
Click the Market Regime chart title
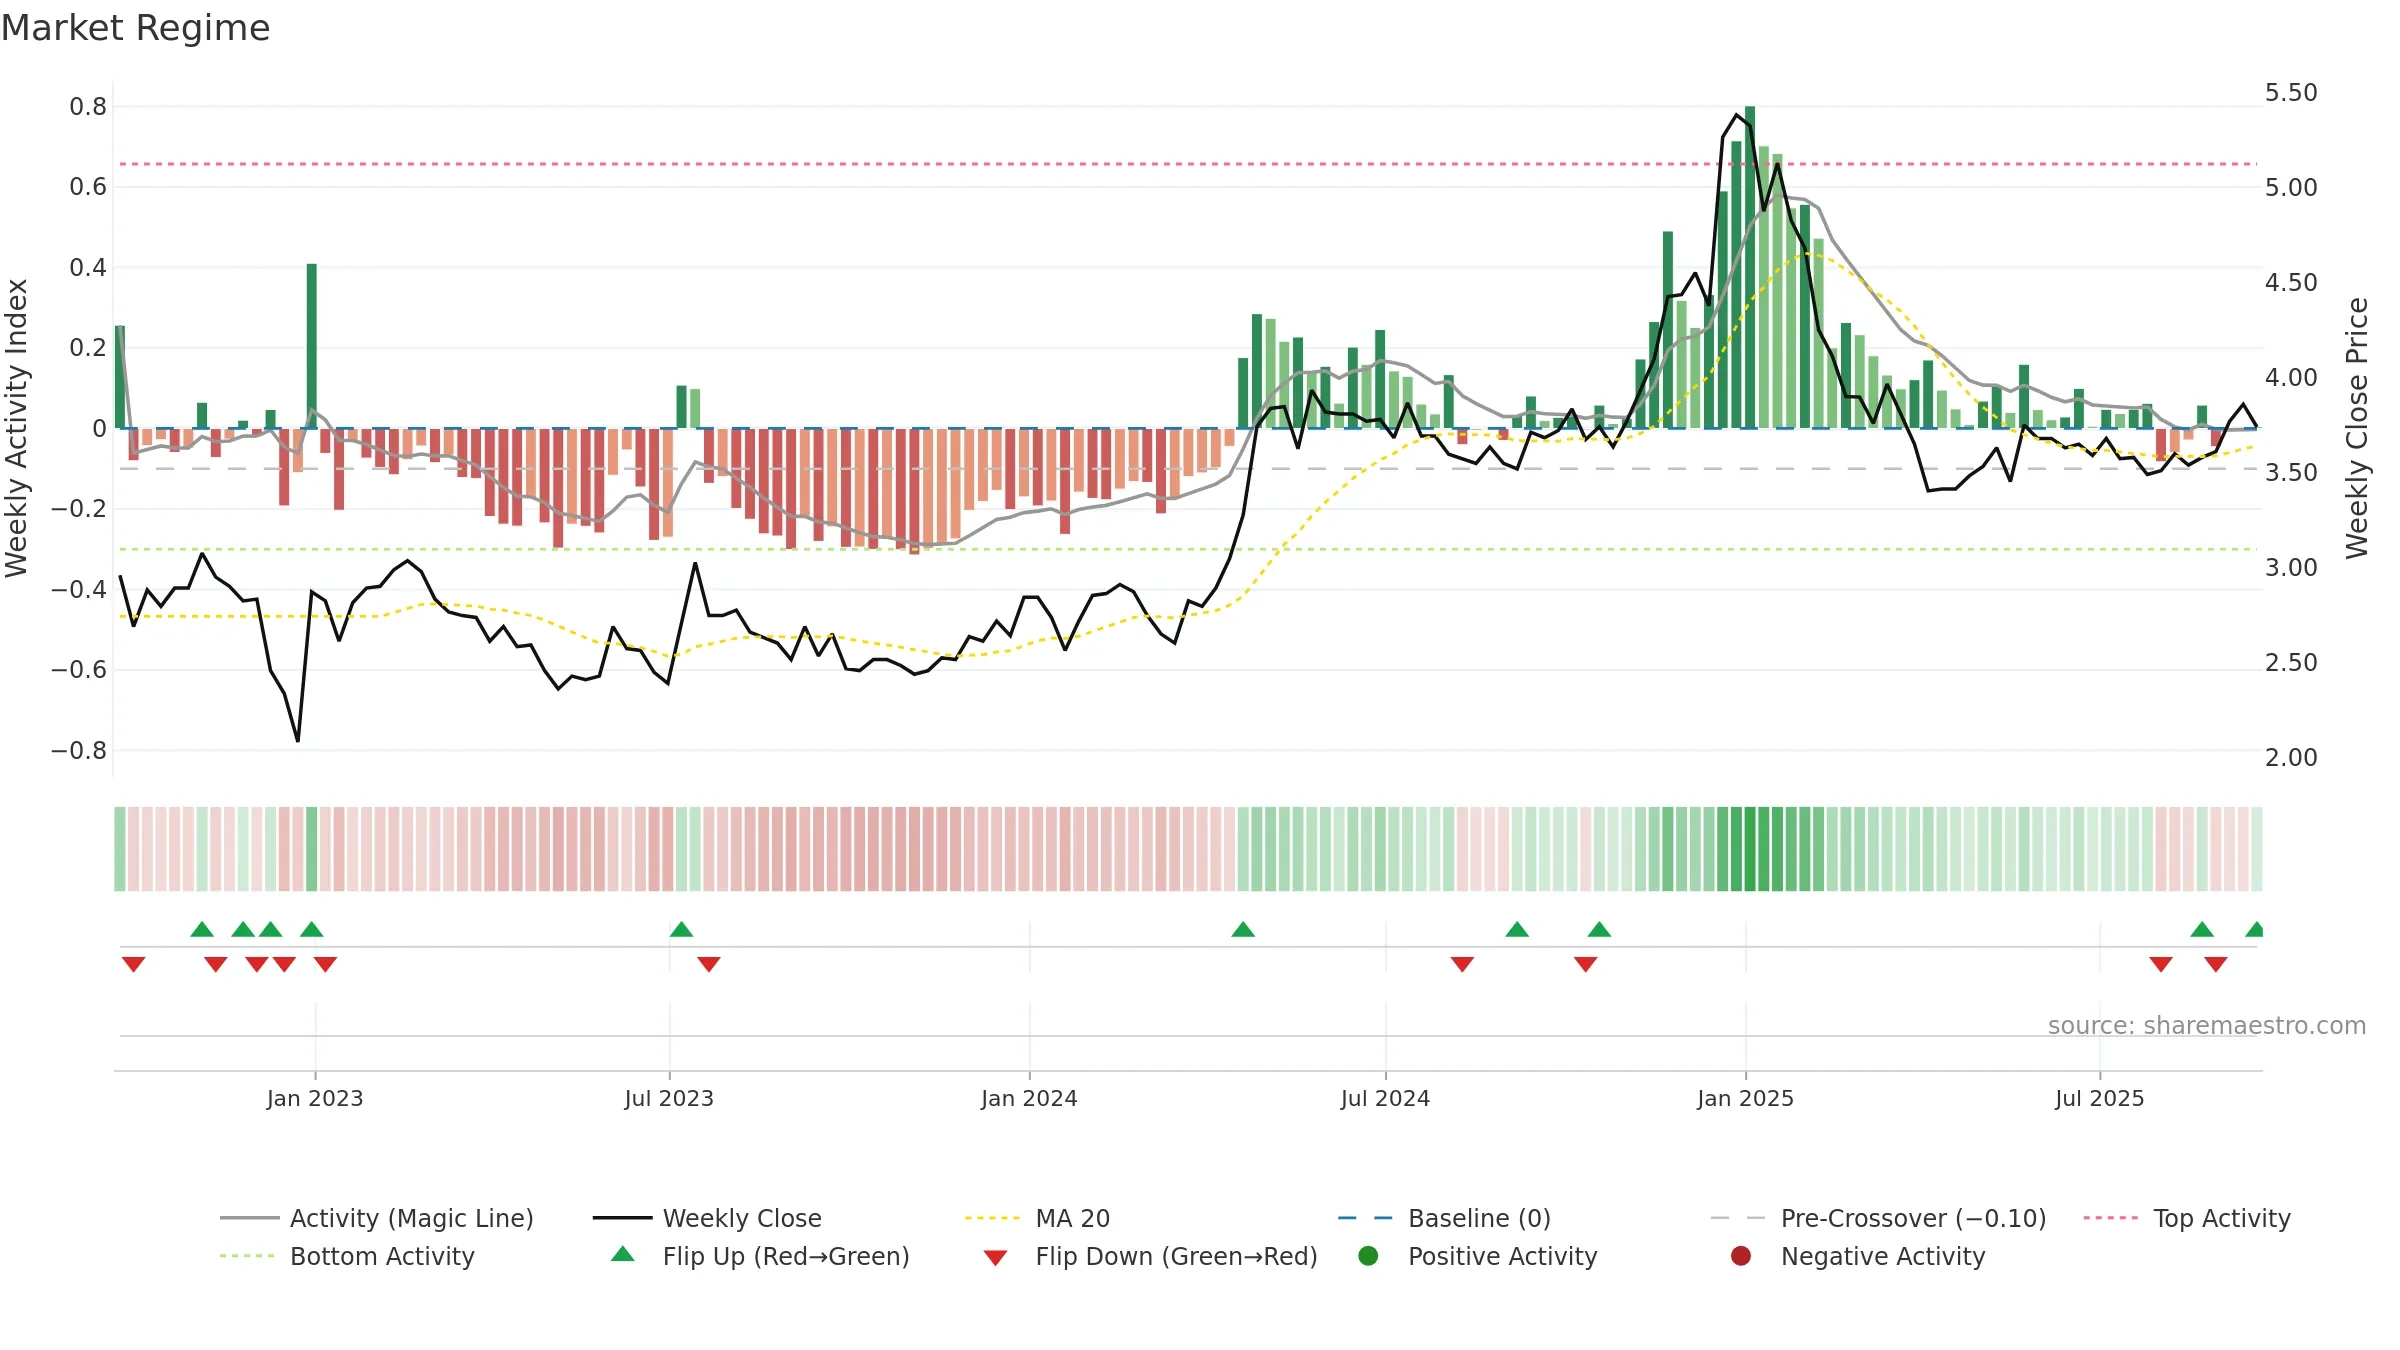135,28
